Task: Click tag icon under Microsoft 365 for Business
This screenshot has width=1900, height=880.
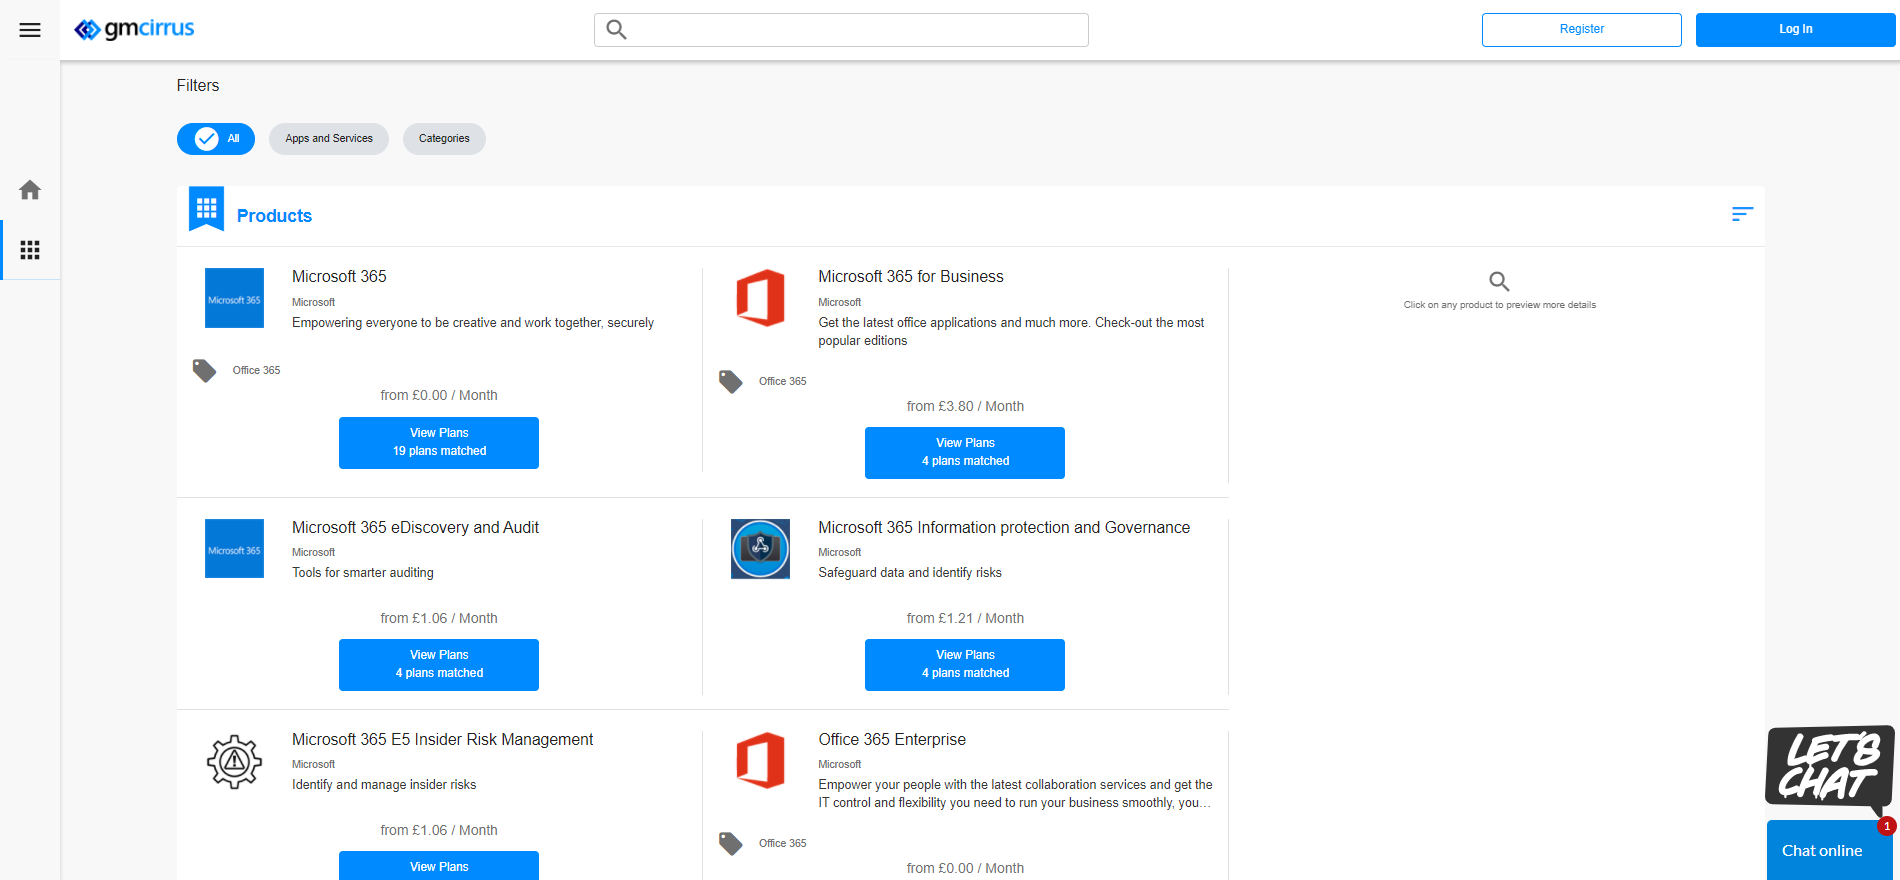Action: [x=731, y=381]
